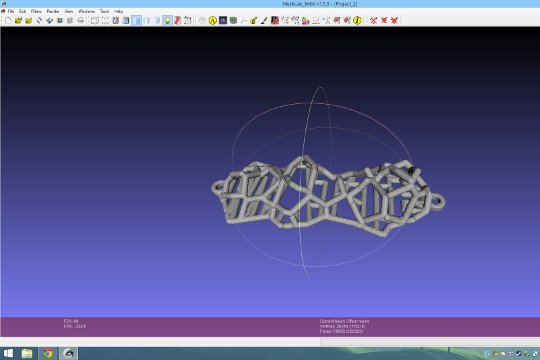The width and height of the screenshot is (540, 360).
Task: Click the yellow Get Info tool
Action: click(357, 21)
